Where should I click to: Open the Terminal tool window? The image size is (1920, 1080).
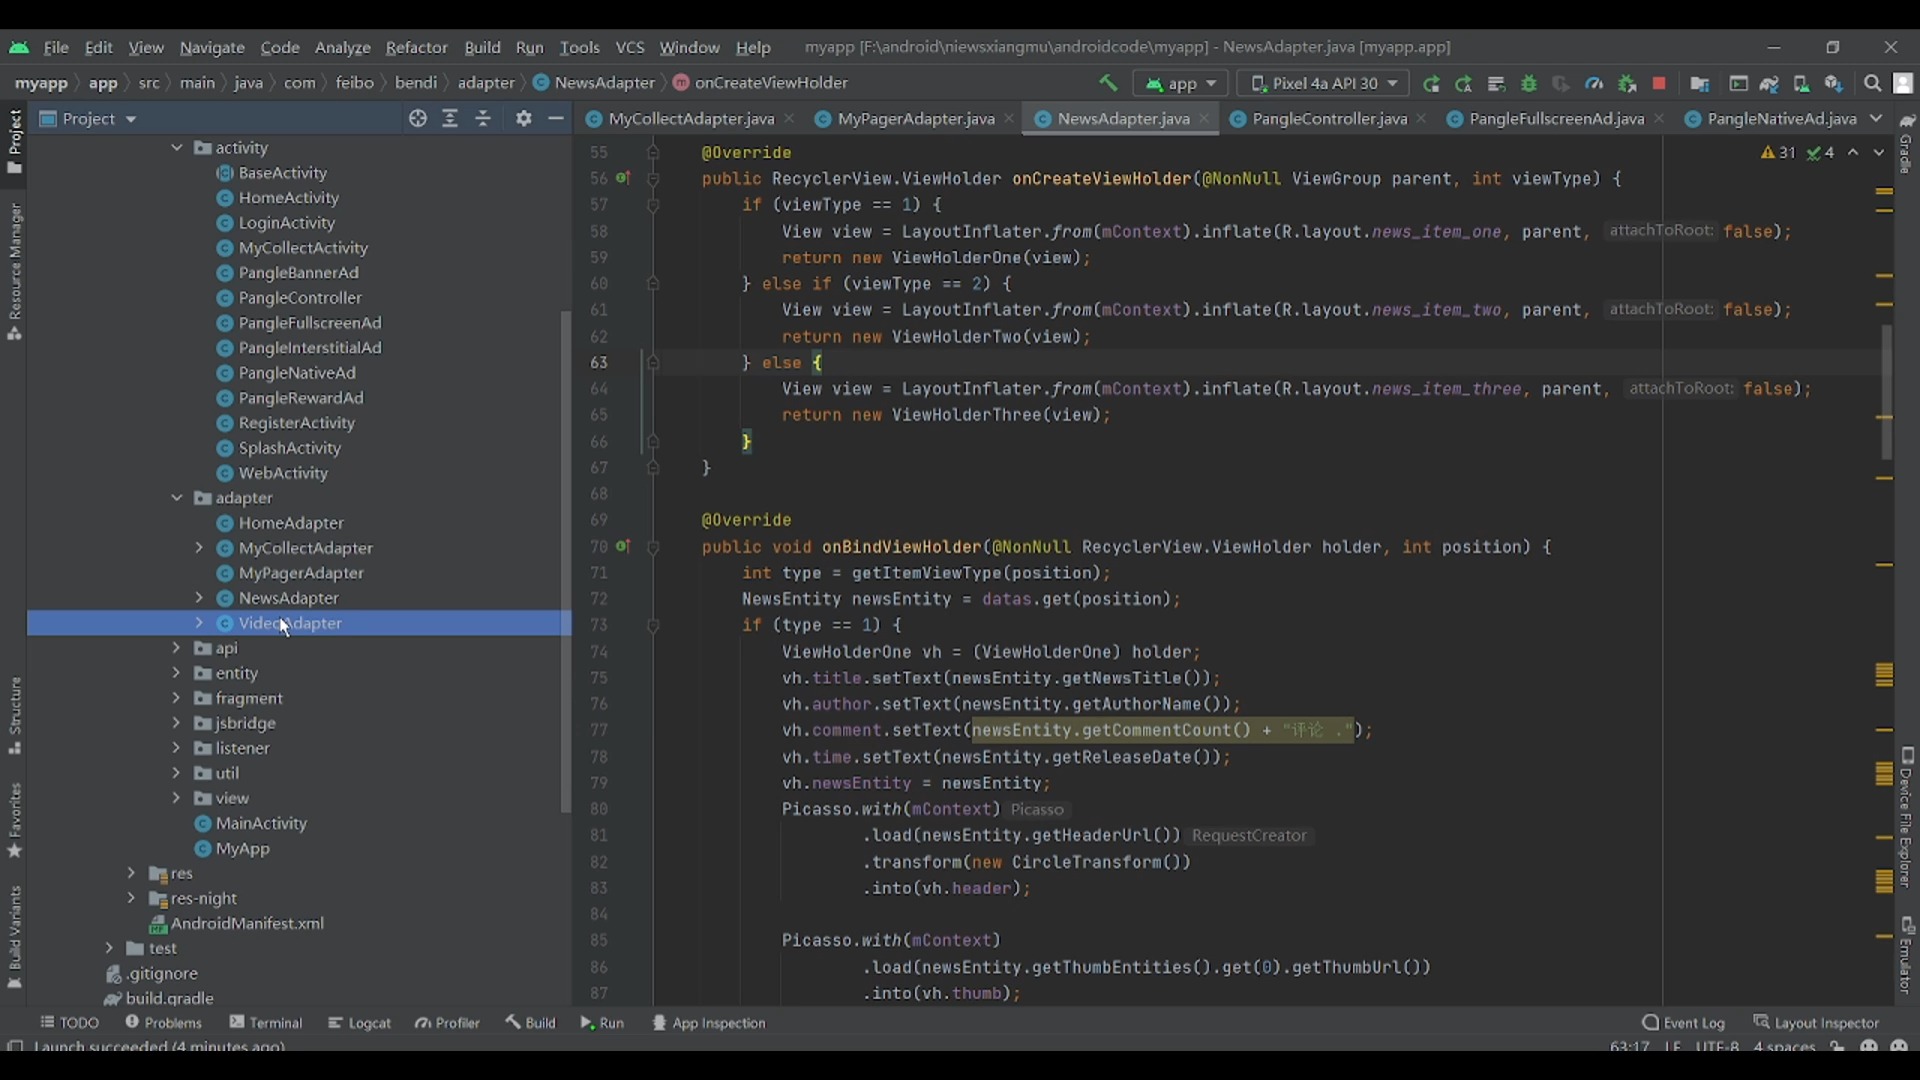point(265,1023)
